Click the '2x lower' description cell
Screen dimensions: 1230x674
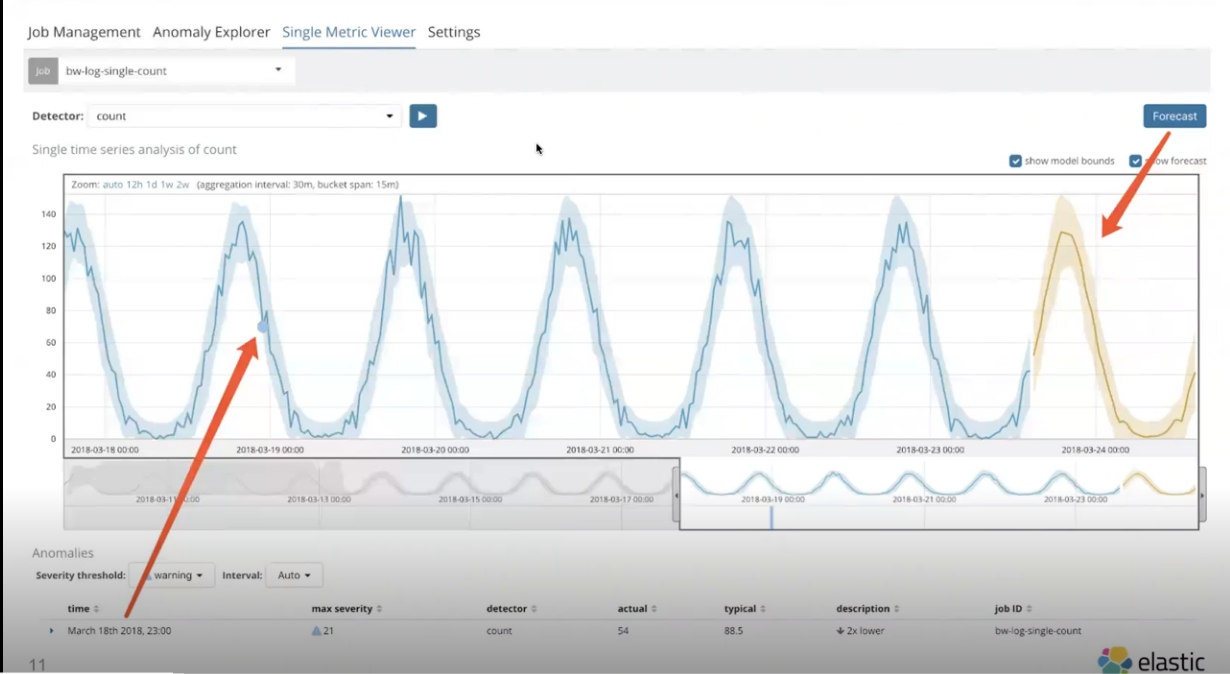click(x=860, y=631)
